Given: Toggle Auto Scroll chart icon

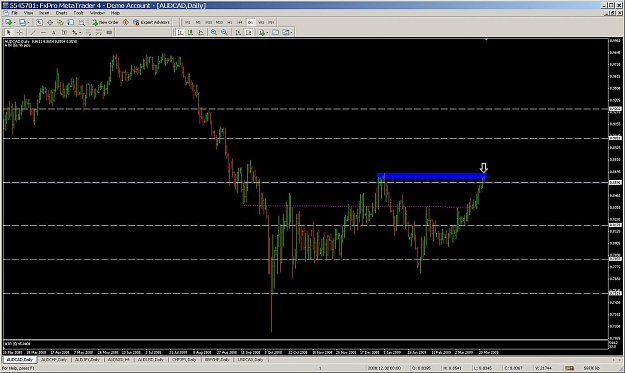Looking at the screenshot, I should coord(238,33).
